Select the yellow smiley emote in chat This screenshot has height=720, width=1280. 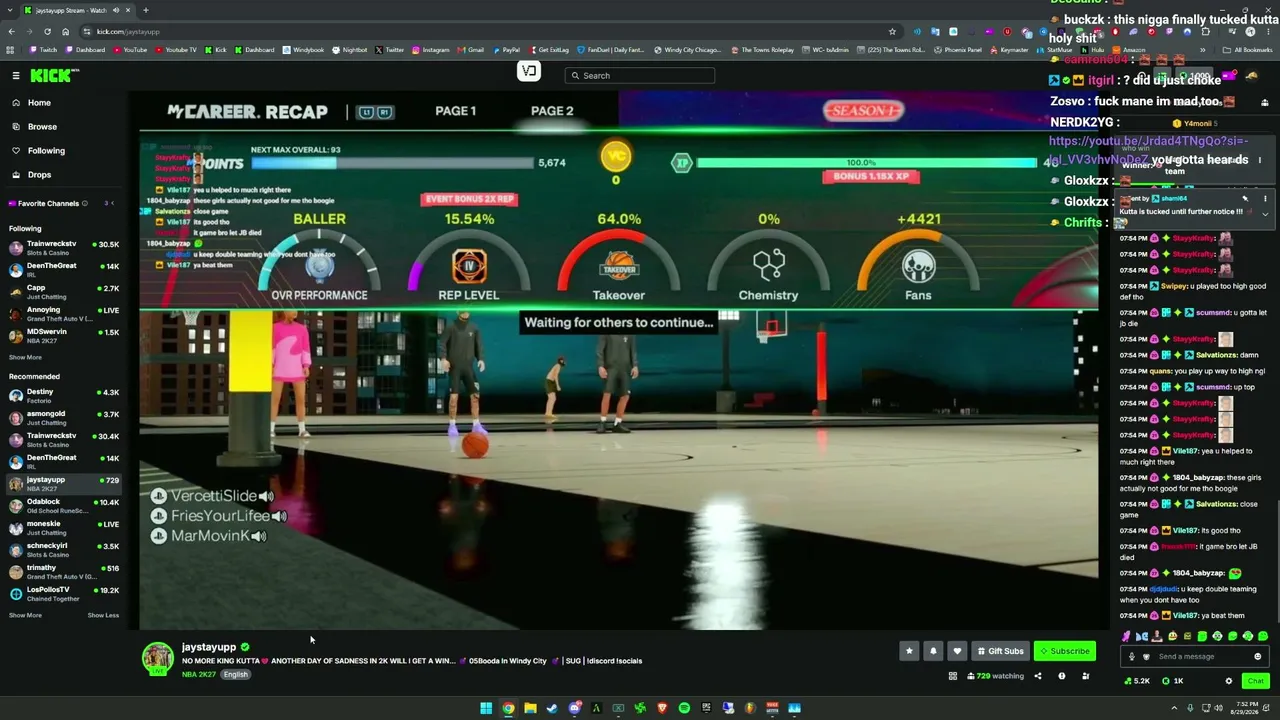(x=1172, y=636)
